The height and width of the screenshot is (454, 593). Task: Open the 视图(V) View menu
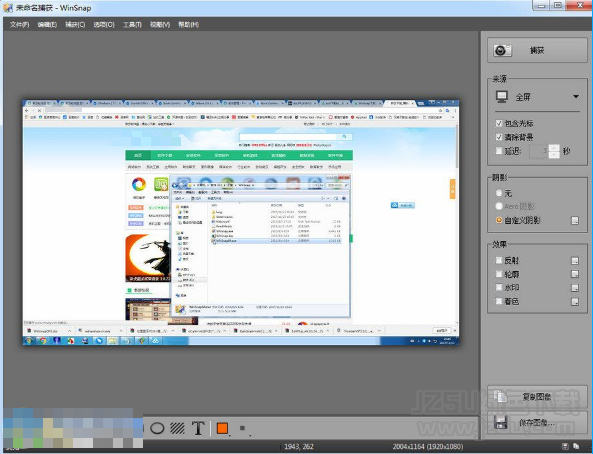click(160, 24)
